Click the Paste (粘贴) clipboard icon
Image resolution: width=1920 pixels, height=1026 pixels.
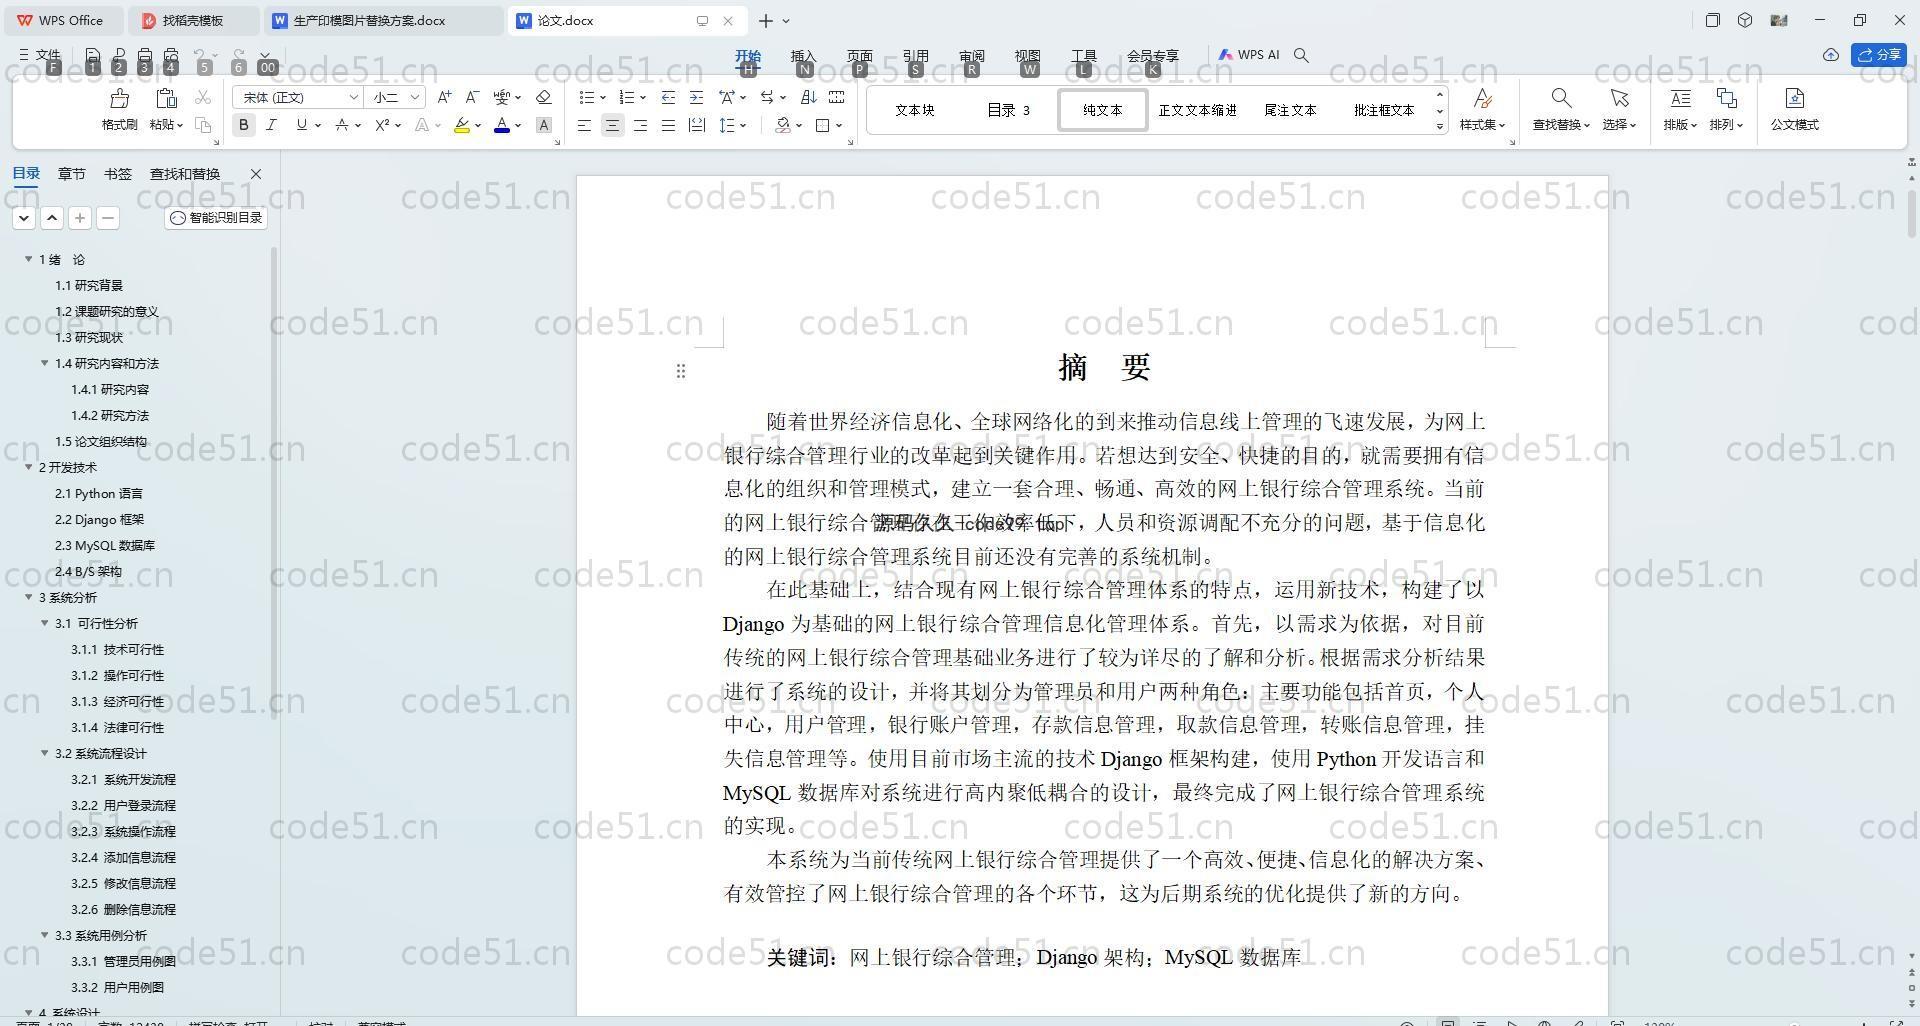(166, 98)
